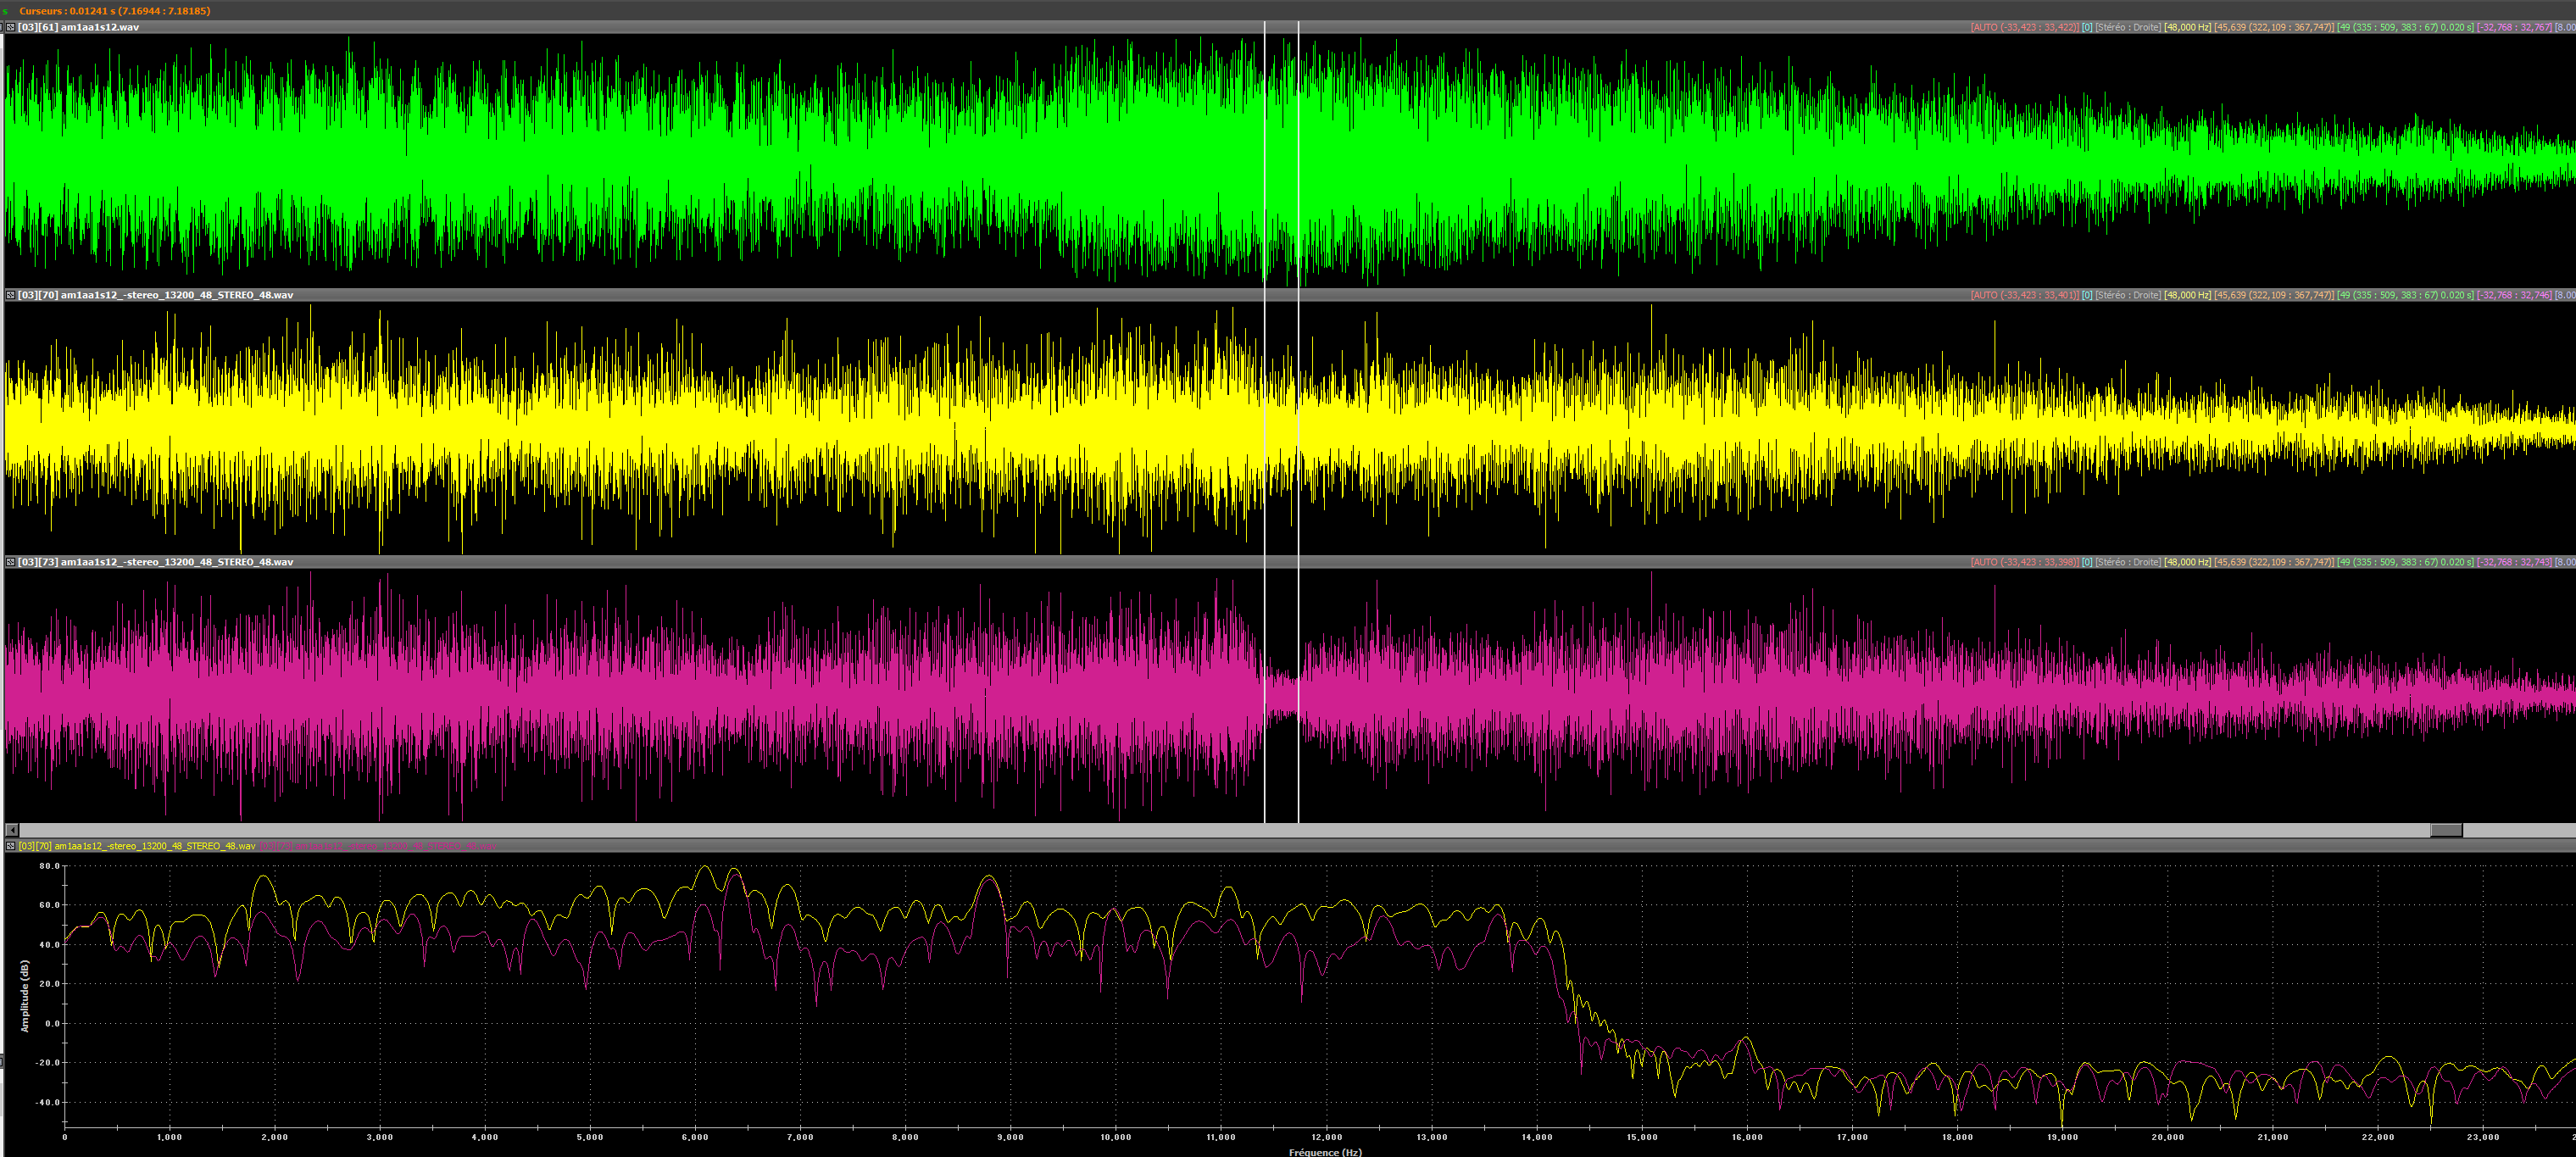Select the green am1aa1s12.wav track title
The height and width of the screenshot is (1157, 2576).
(80, 27)
